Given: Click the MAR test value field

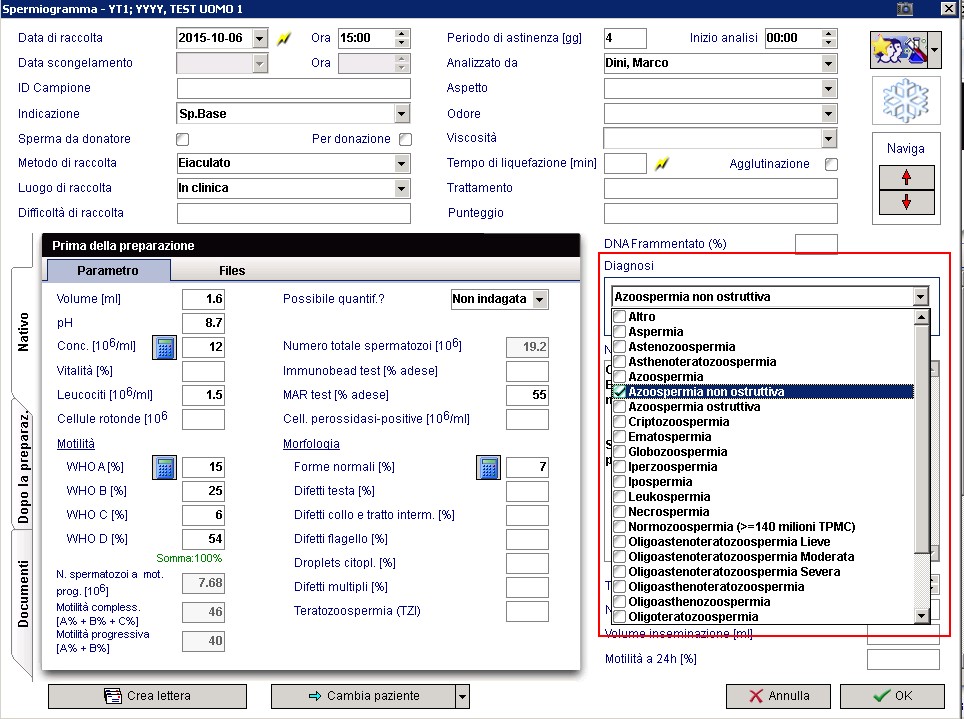Looking at the screenshot, I should coord(527,395).
